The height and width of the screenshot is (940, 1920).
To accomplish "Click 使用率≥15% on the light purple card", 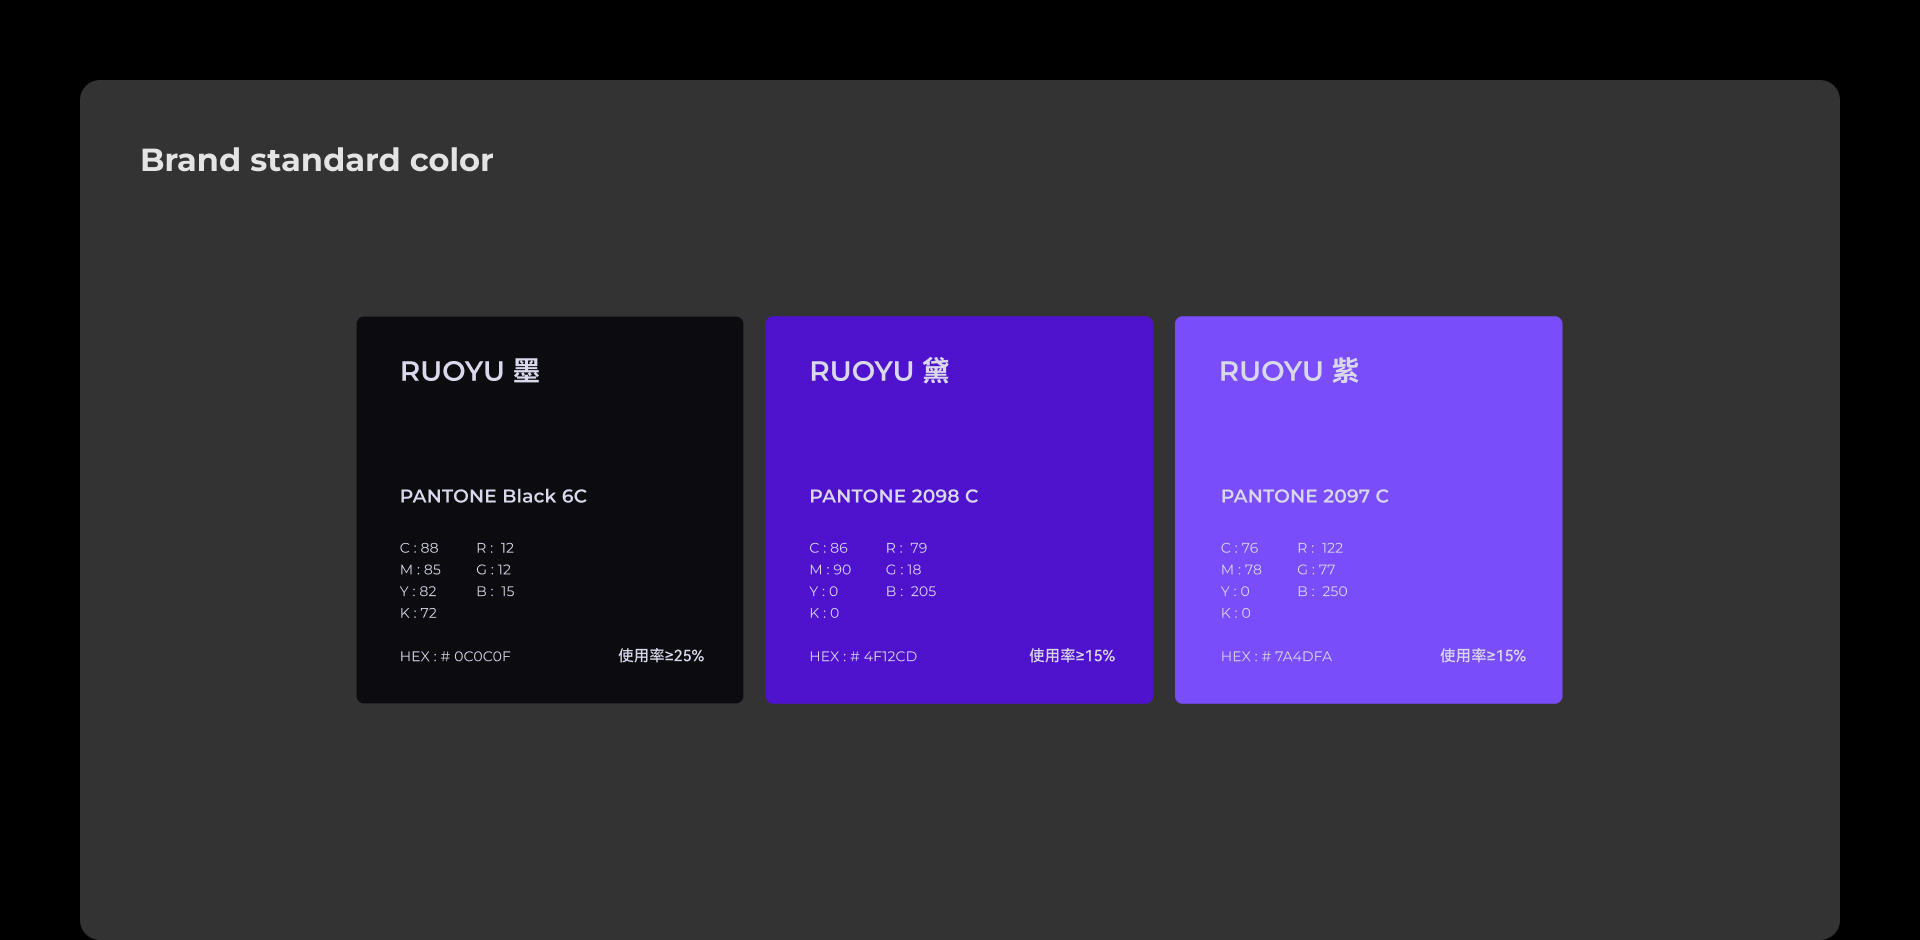I will pyautogui.click(x=1483, y=656).
